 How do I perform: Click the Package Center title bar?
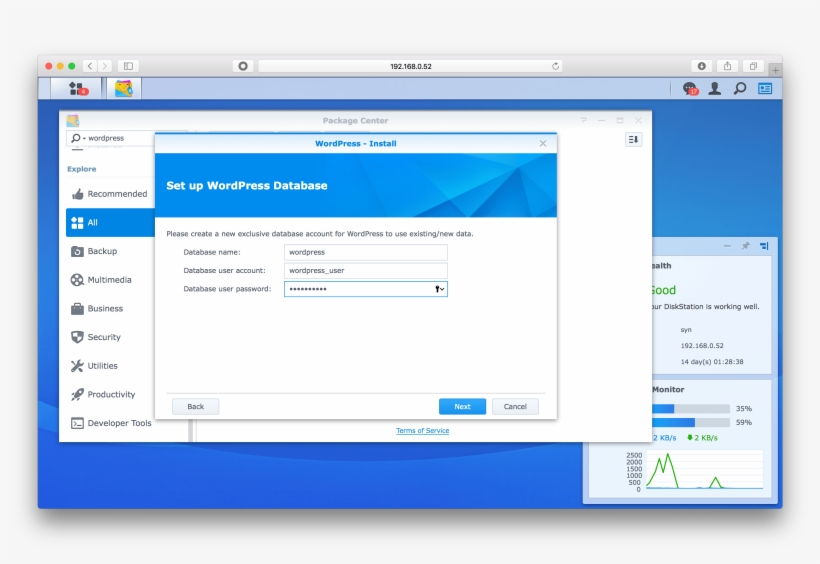(x=355, y=120)
